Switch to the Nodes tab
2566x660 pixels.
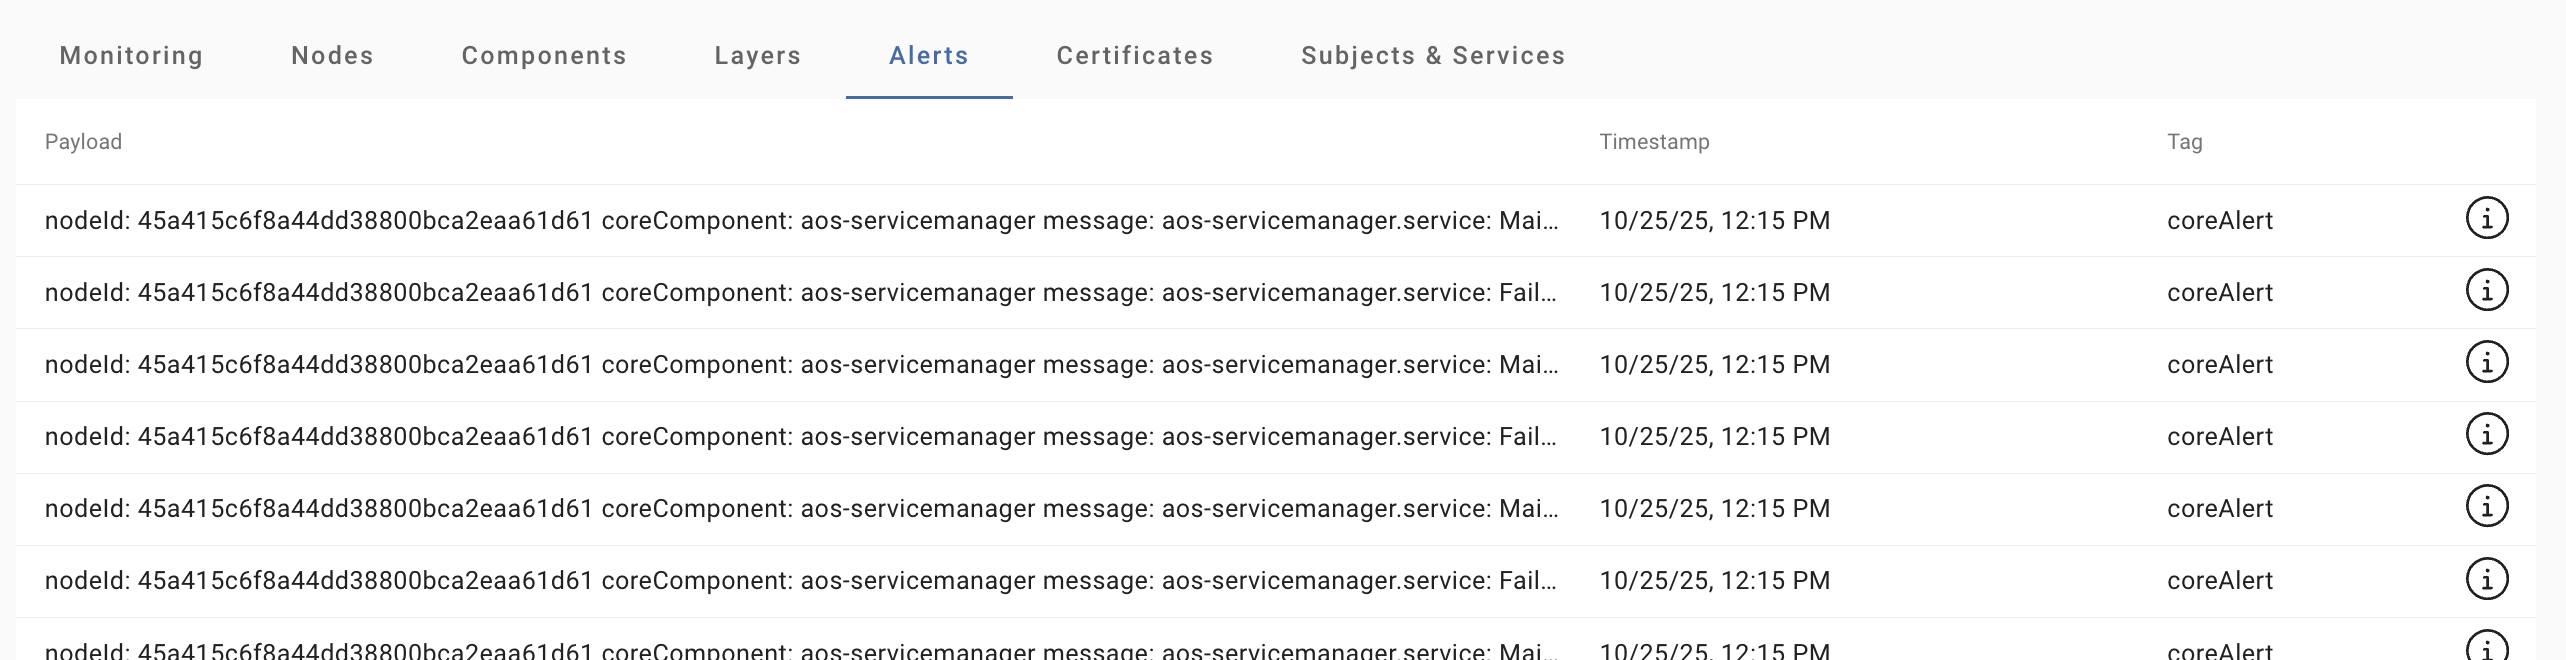click(332, 56)
